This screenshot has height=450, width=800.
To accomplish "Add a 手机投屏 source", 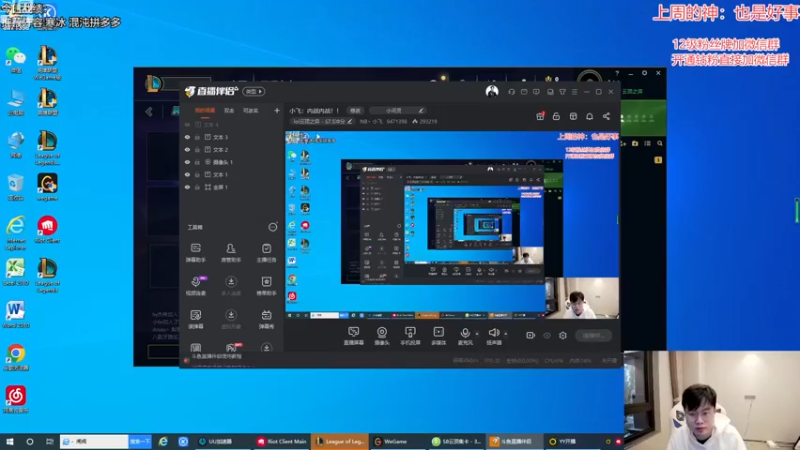I will pos(410,336).
